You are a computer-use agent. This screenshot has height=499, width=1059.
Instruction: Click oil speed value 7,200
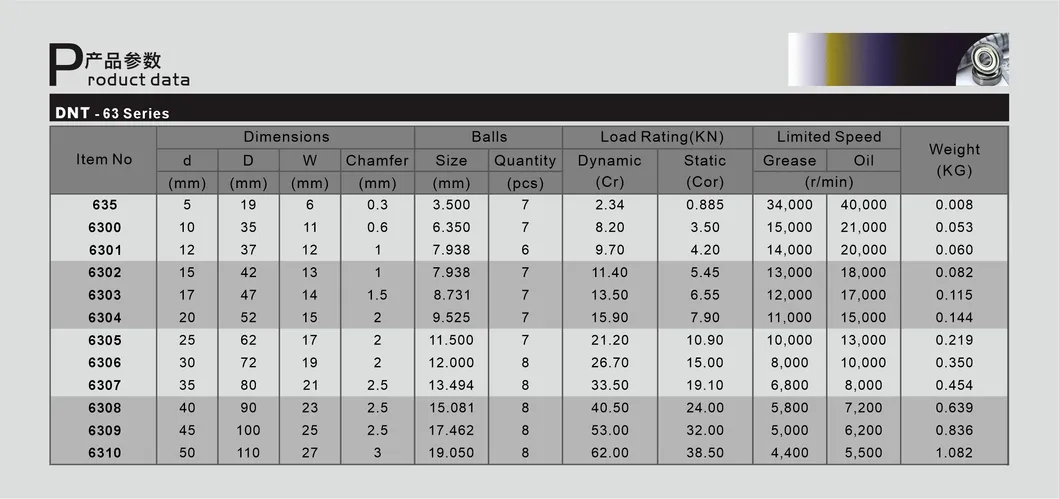(863, 408)
